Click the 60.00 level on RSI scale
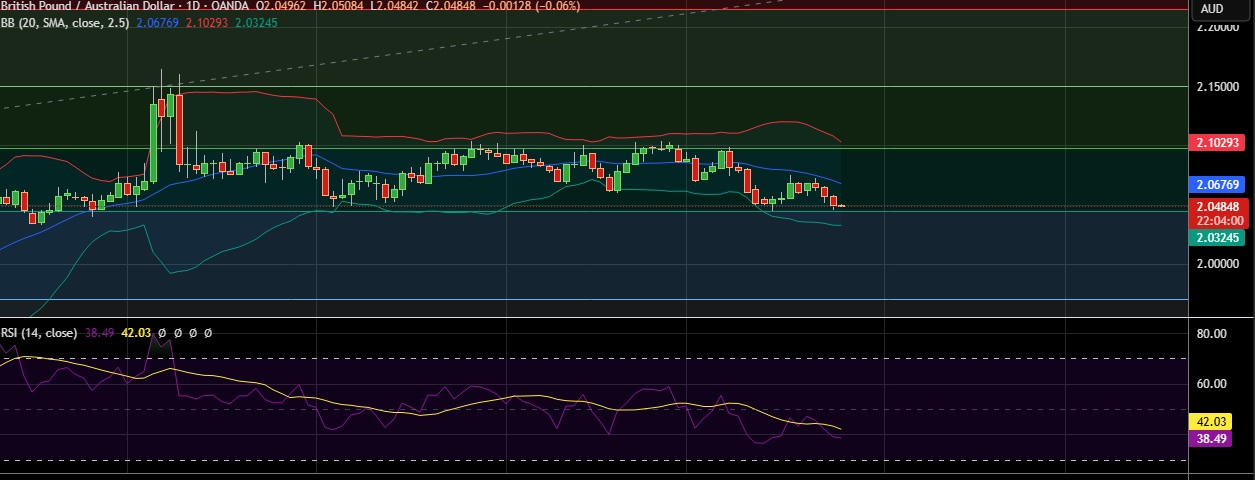Viewport: 1255px width, 480px height. click(x=1211, y=384)
